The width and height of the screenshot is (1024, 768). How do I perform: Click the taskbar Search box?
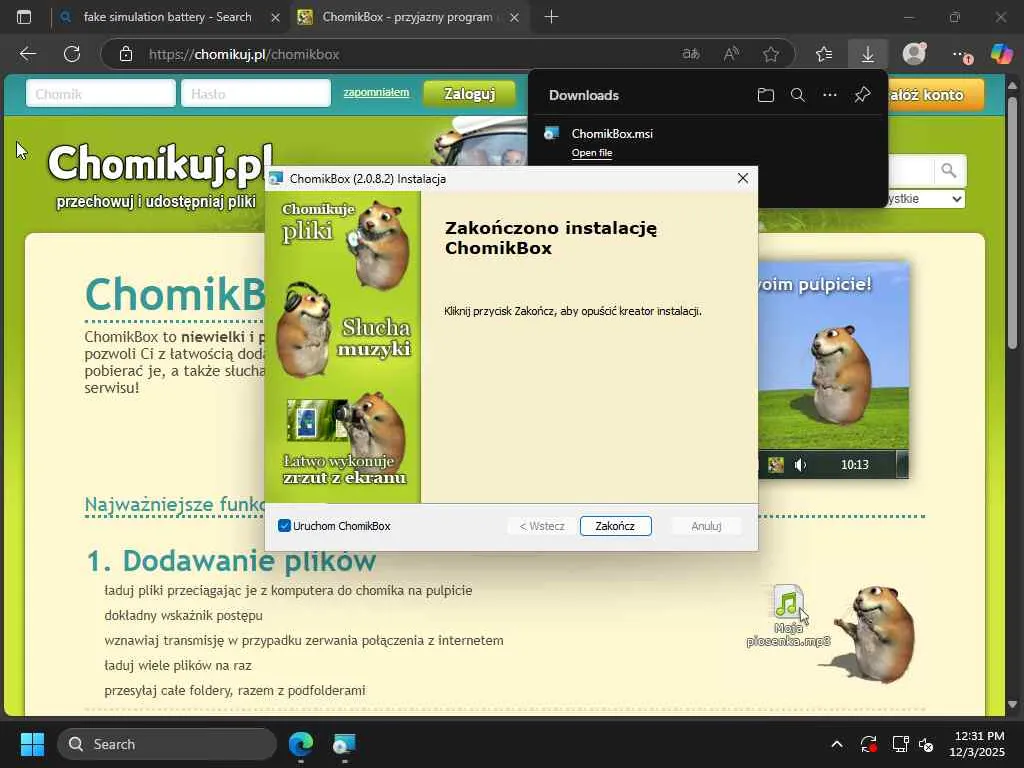point(167,744)
